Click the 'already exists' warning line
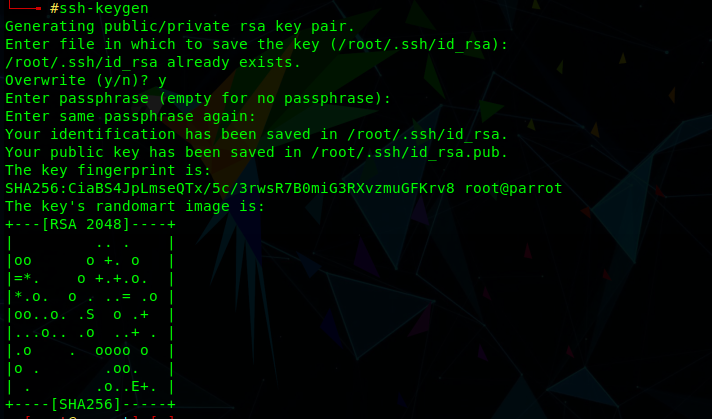The image size is (712, 419). (x=153, y=62)
